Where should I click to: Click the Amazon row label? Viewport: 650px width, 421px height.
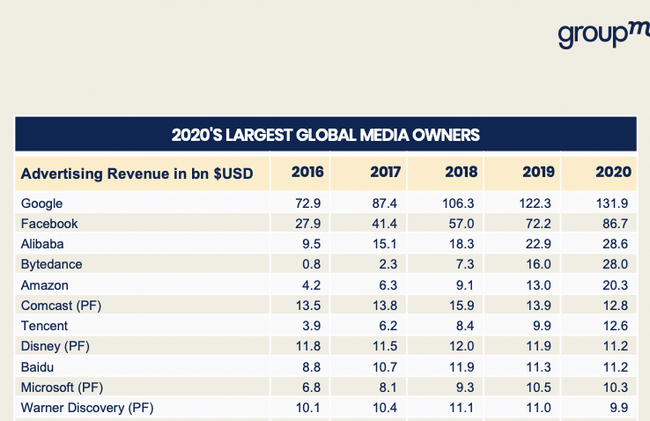44,286
